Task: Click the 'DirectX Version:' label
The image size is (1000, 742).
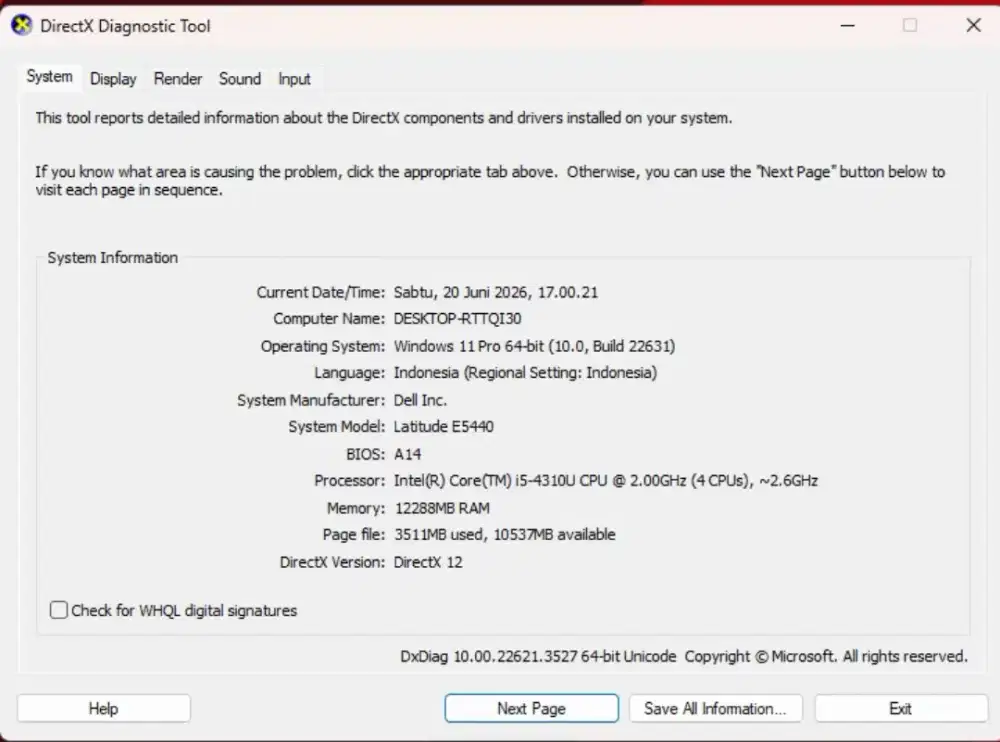Action: (332, 562)
